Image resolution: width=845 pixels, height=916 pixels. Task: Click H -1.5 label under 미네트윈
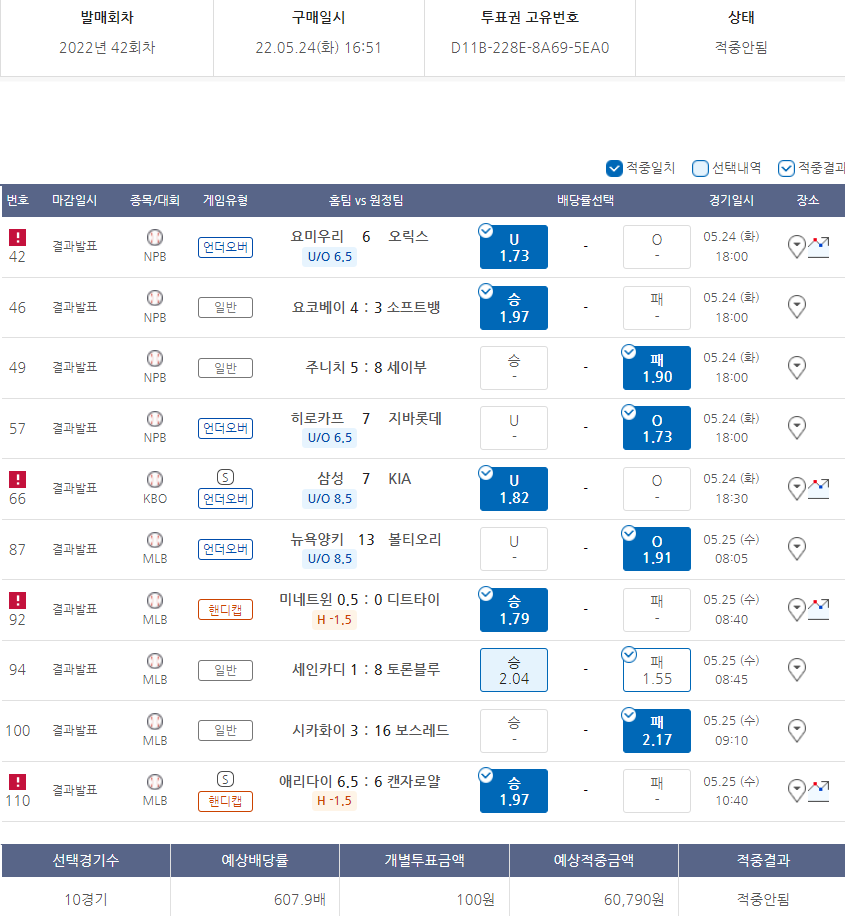pos(334,620)
